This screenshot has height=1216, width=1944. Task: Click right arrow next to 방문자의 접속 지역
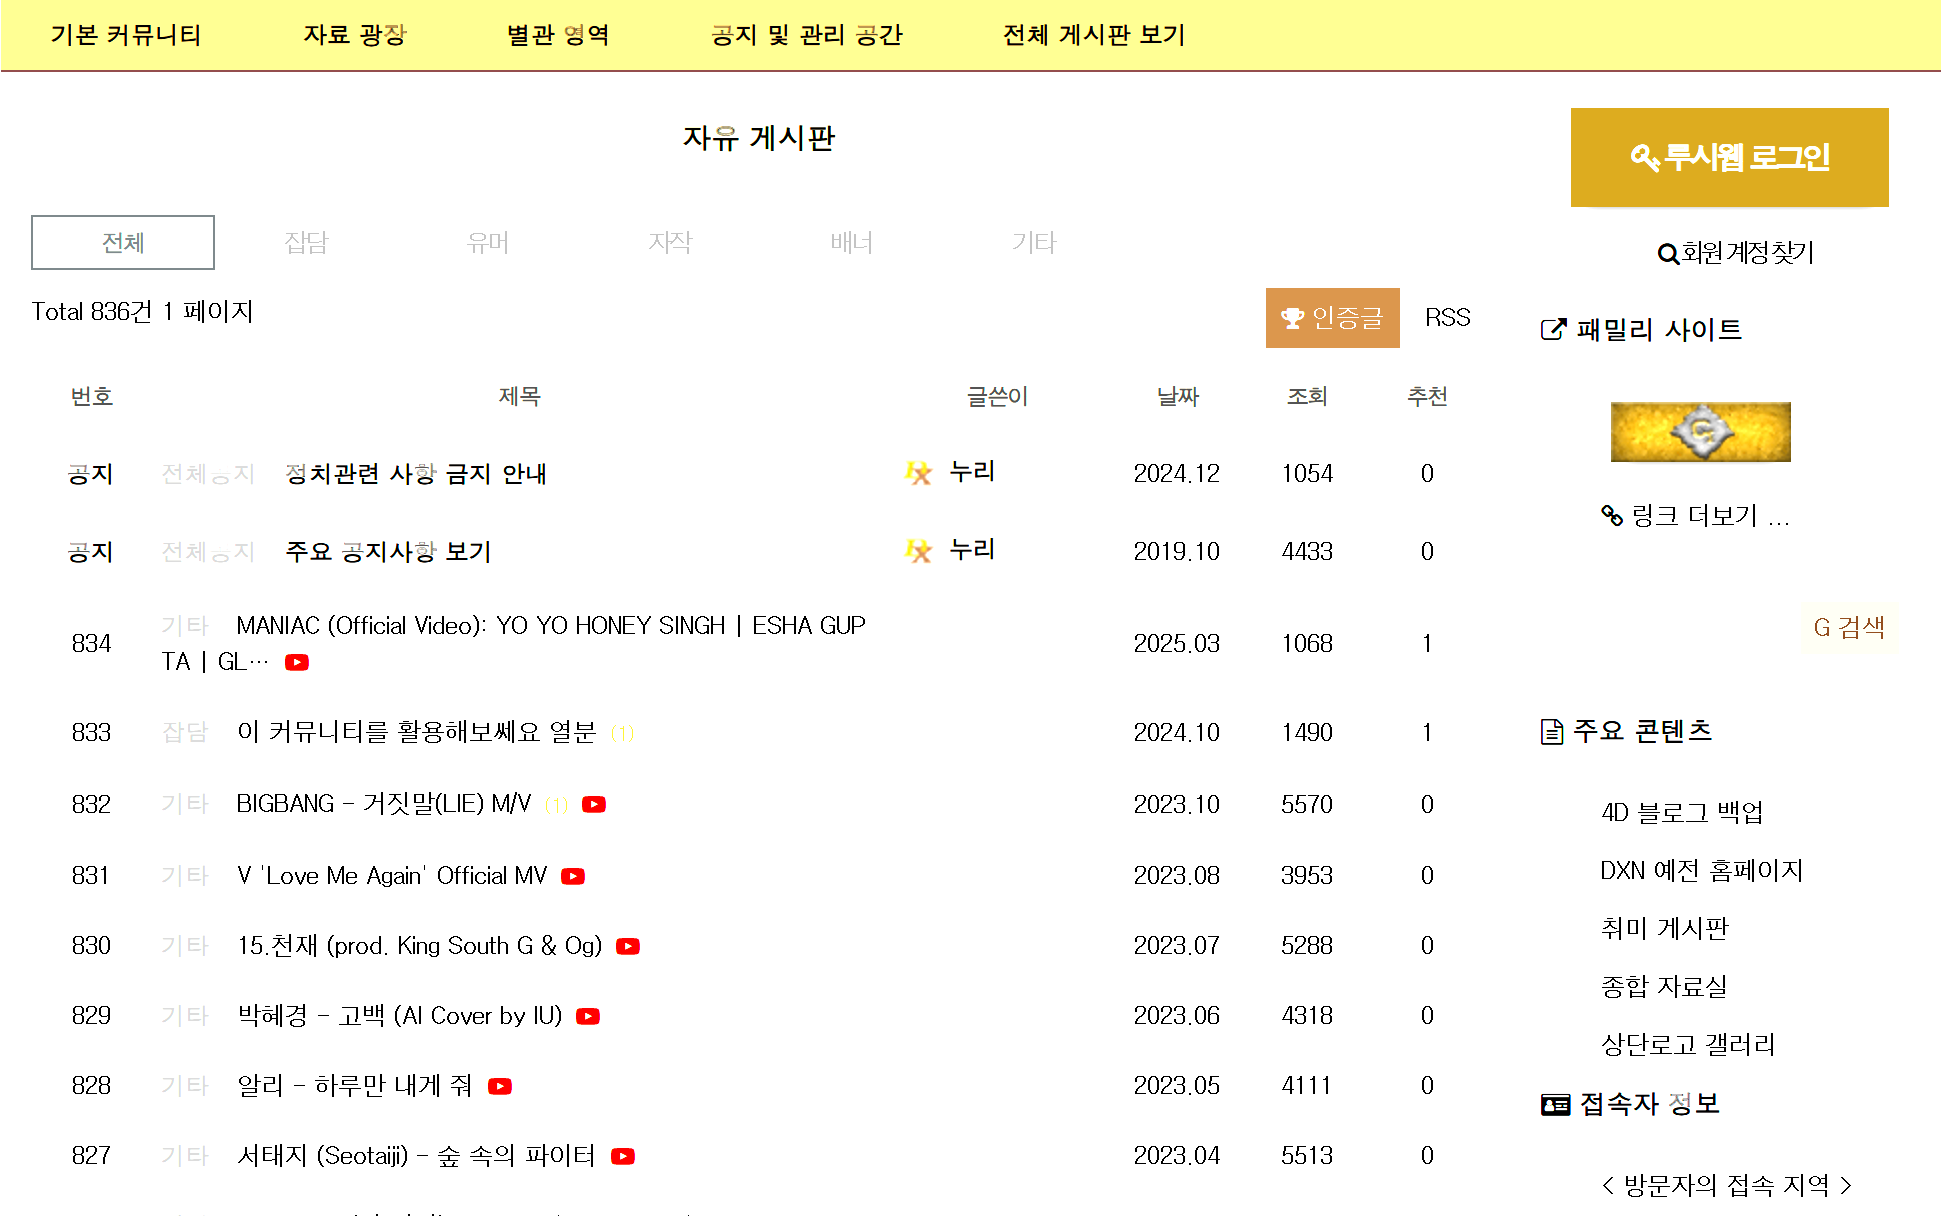(x=1846, y=1185)
